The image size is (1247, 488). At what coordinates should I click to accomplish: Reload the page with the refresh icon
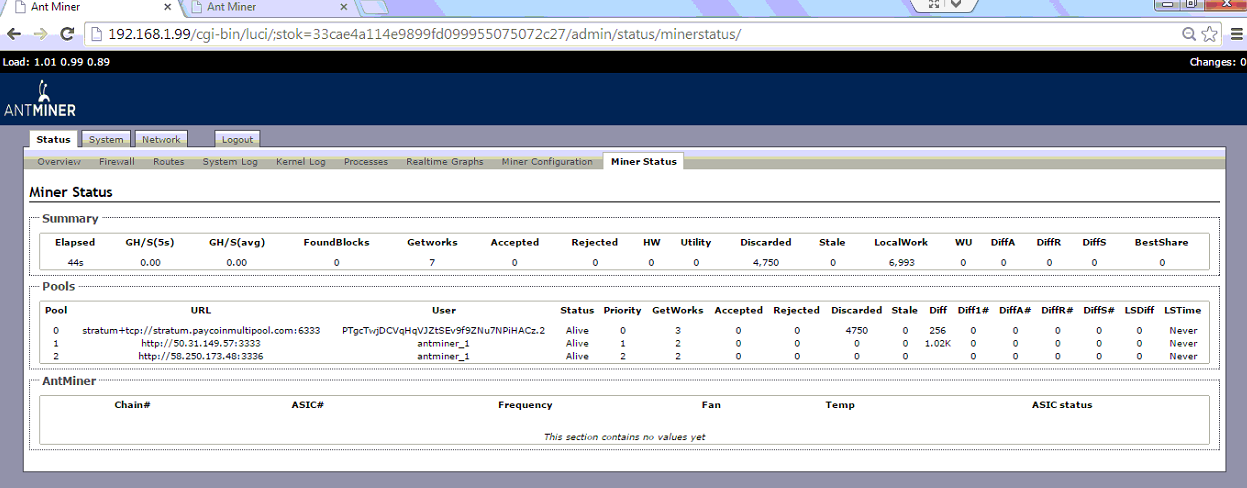(68, 33)
